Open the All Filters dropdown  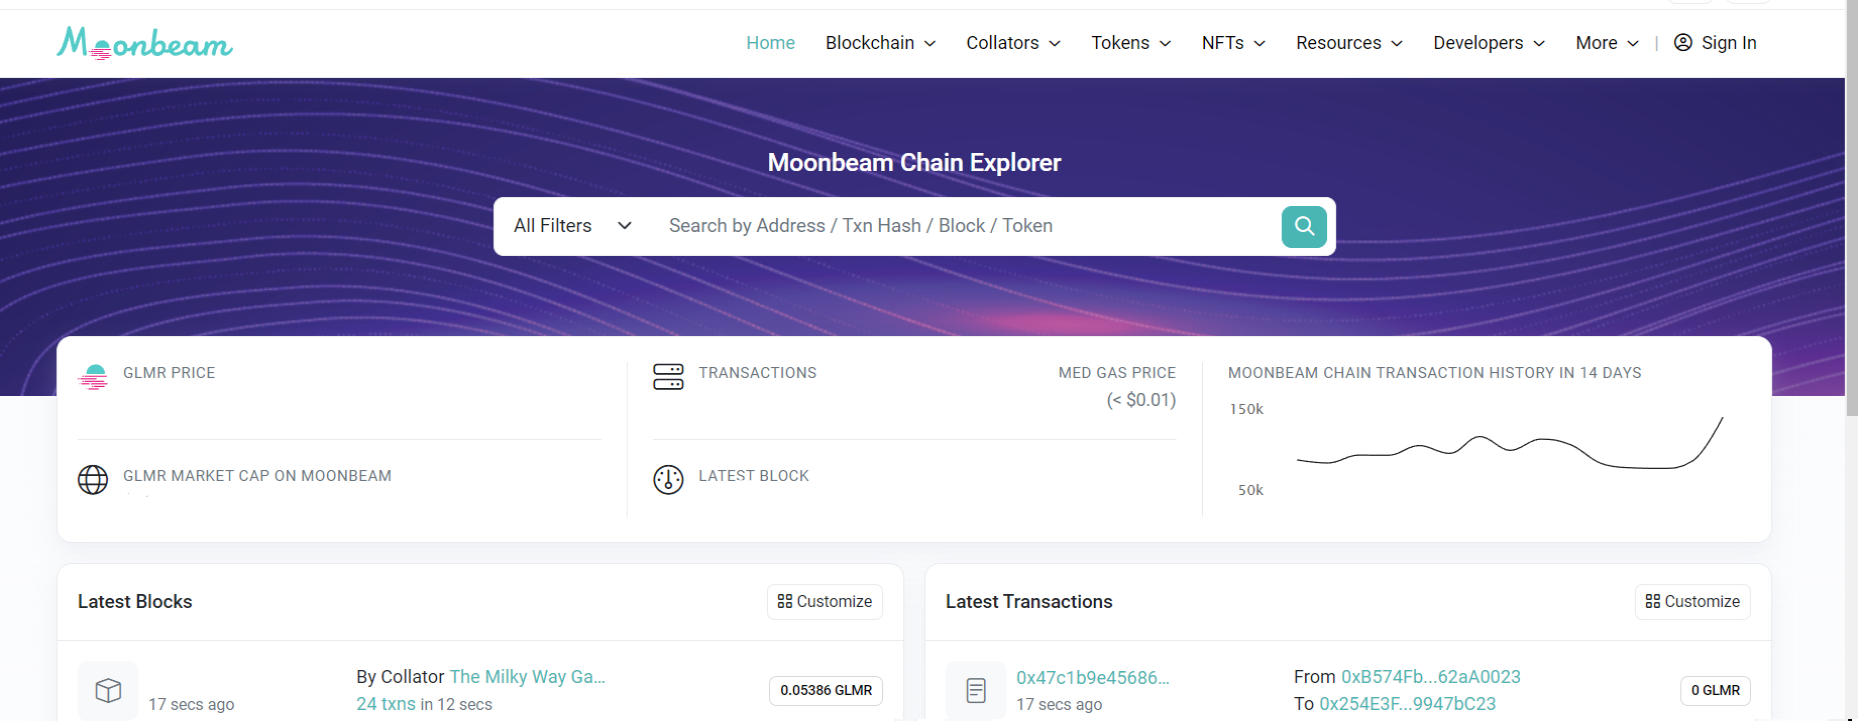[573, 226]
